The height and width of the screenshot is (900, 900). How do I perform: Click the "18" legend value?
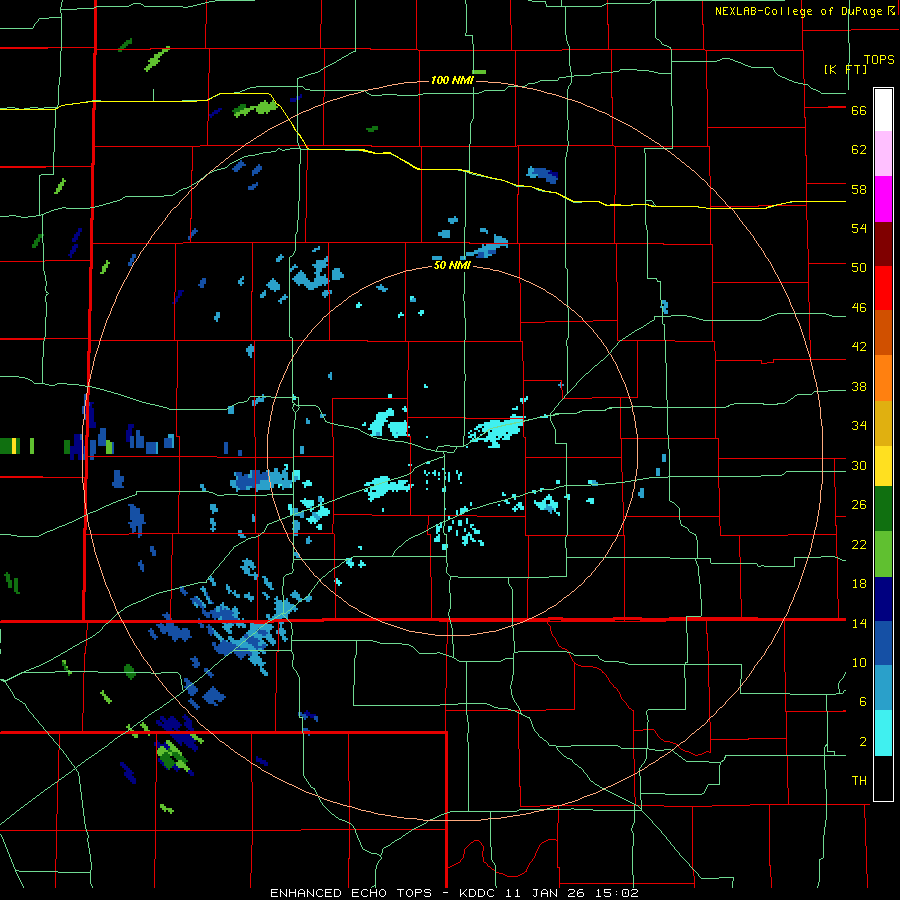pyautogui.click(x=859, y=584)
